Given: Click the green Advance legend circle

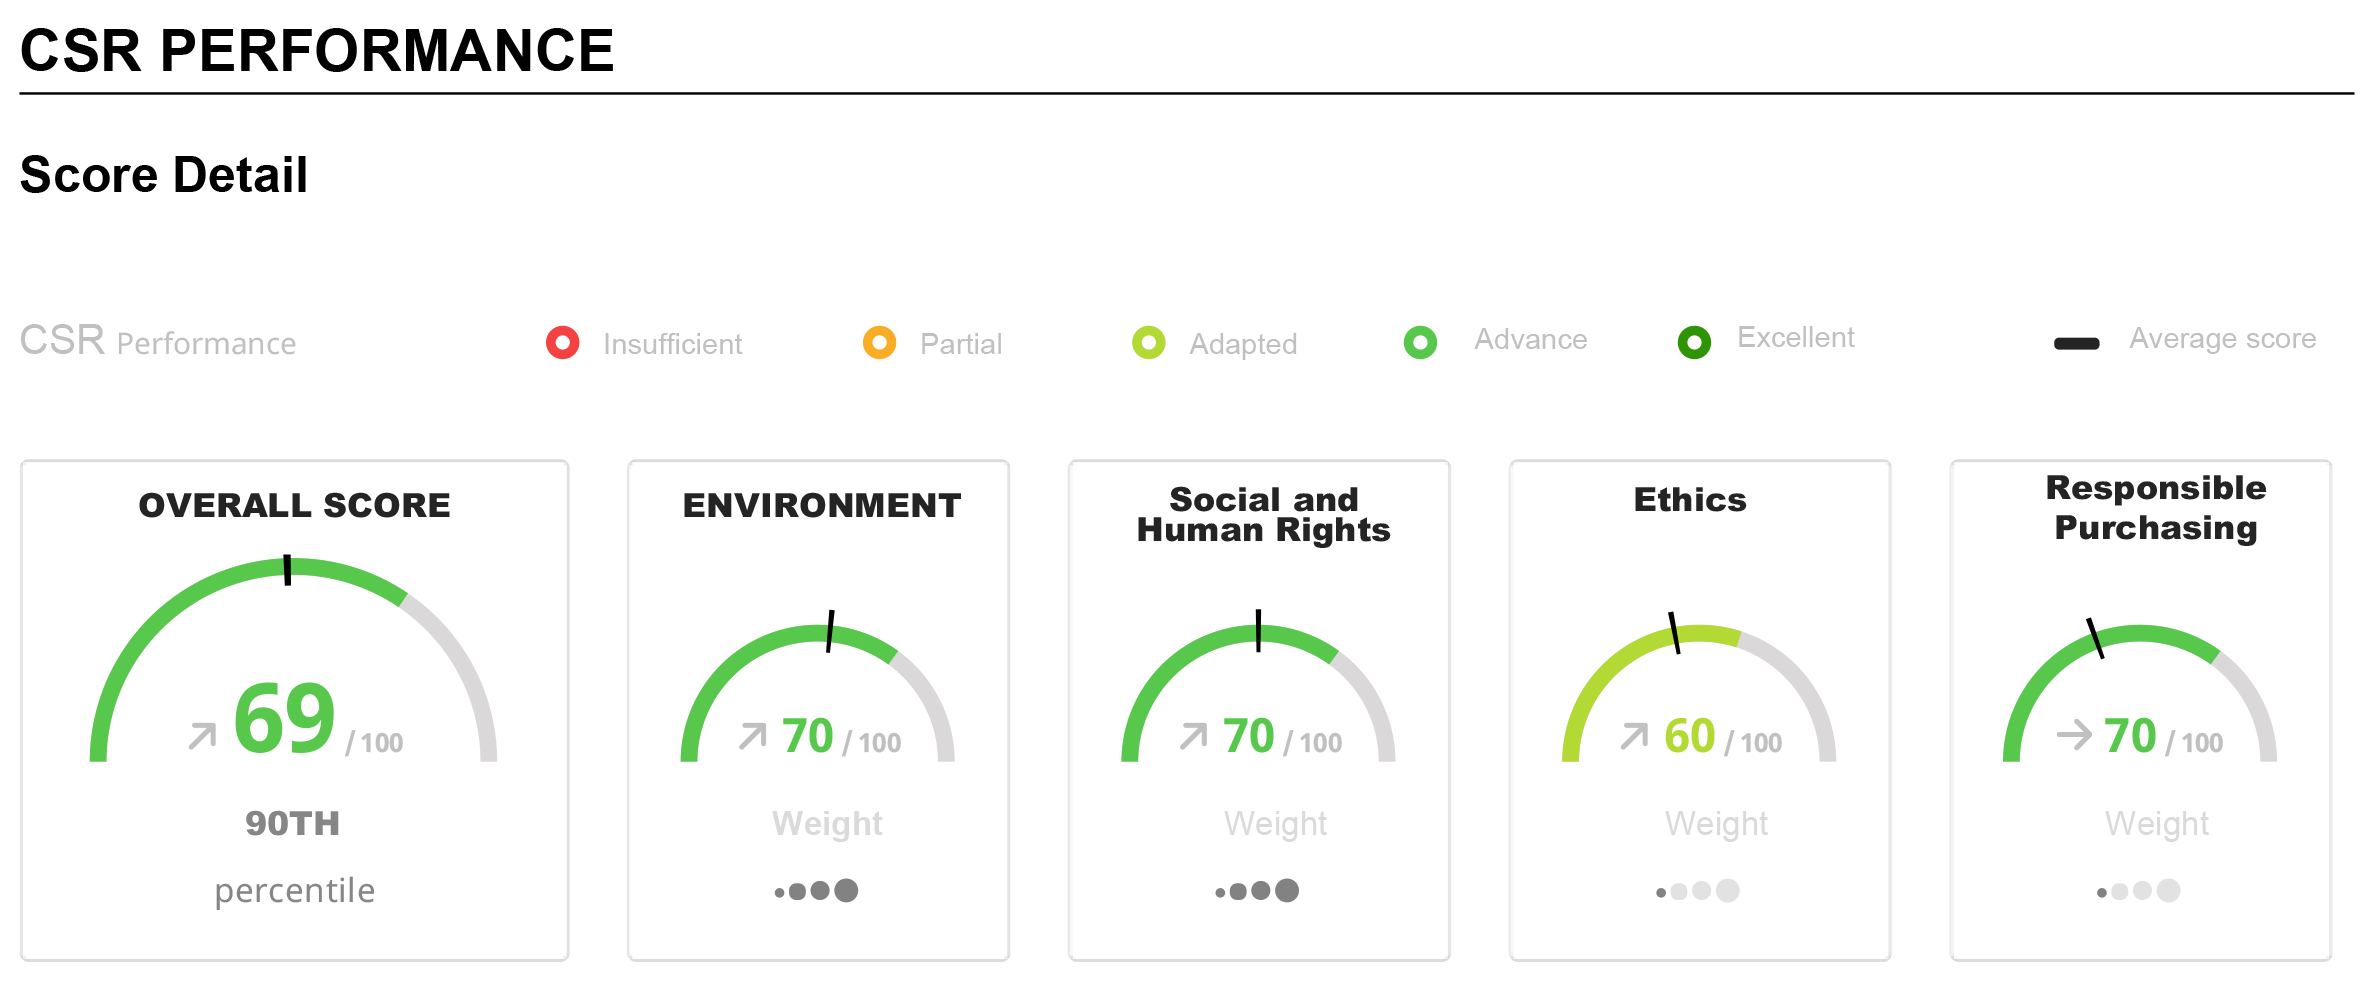Looking at the screenshot, I should [1420, 343].
